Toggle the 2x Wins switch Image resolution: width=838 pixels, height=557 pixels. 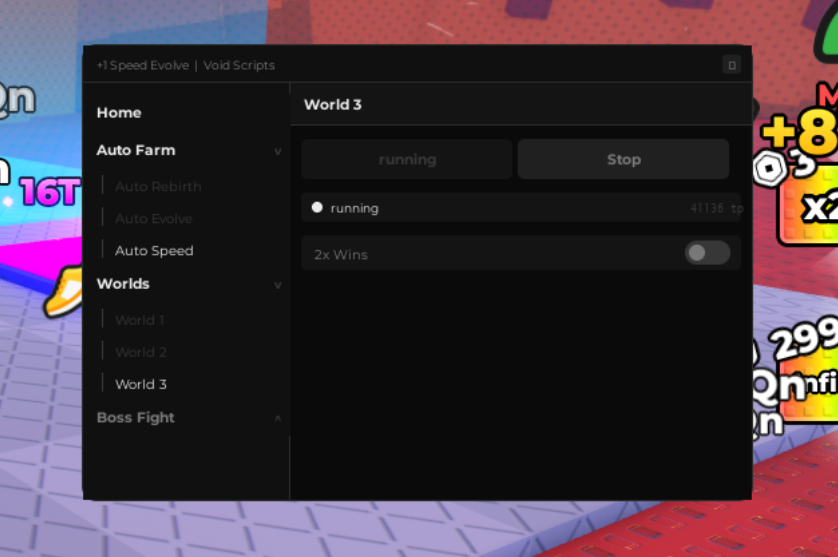click(x=707, y=253)
